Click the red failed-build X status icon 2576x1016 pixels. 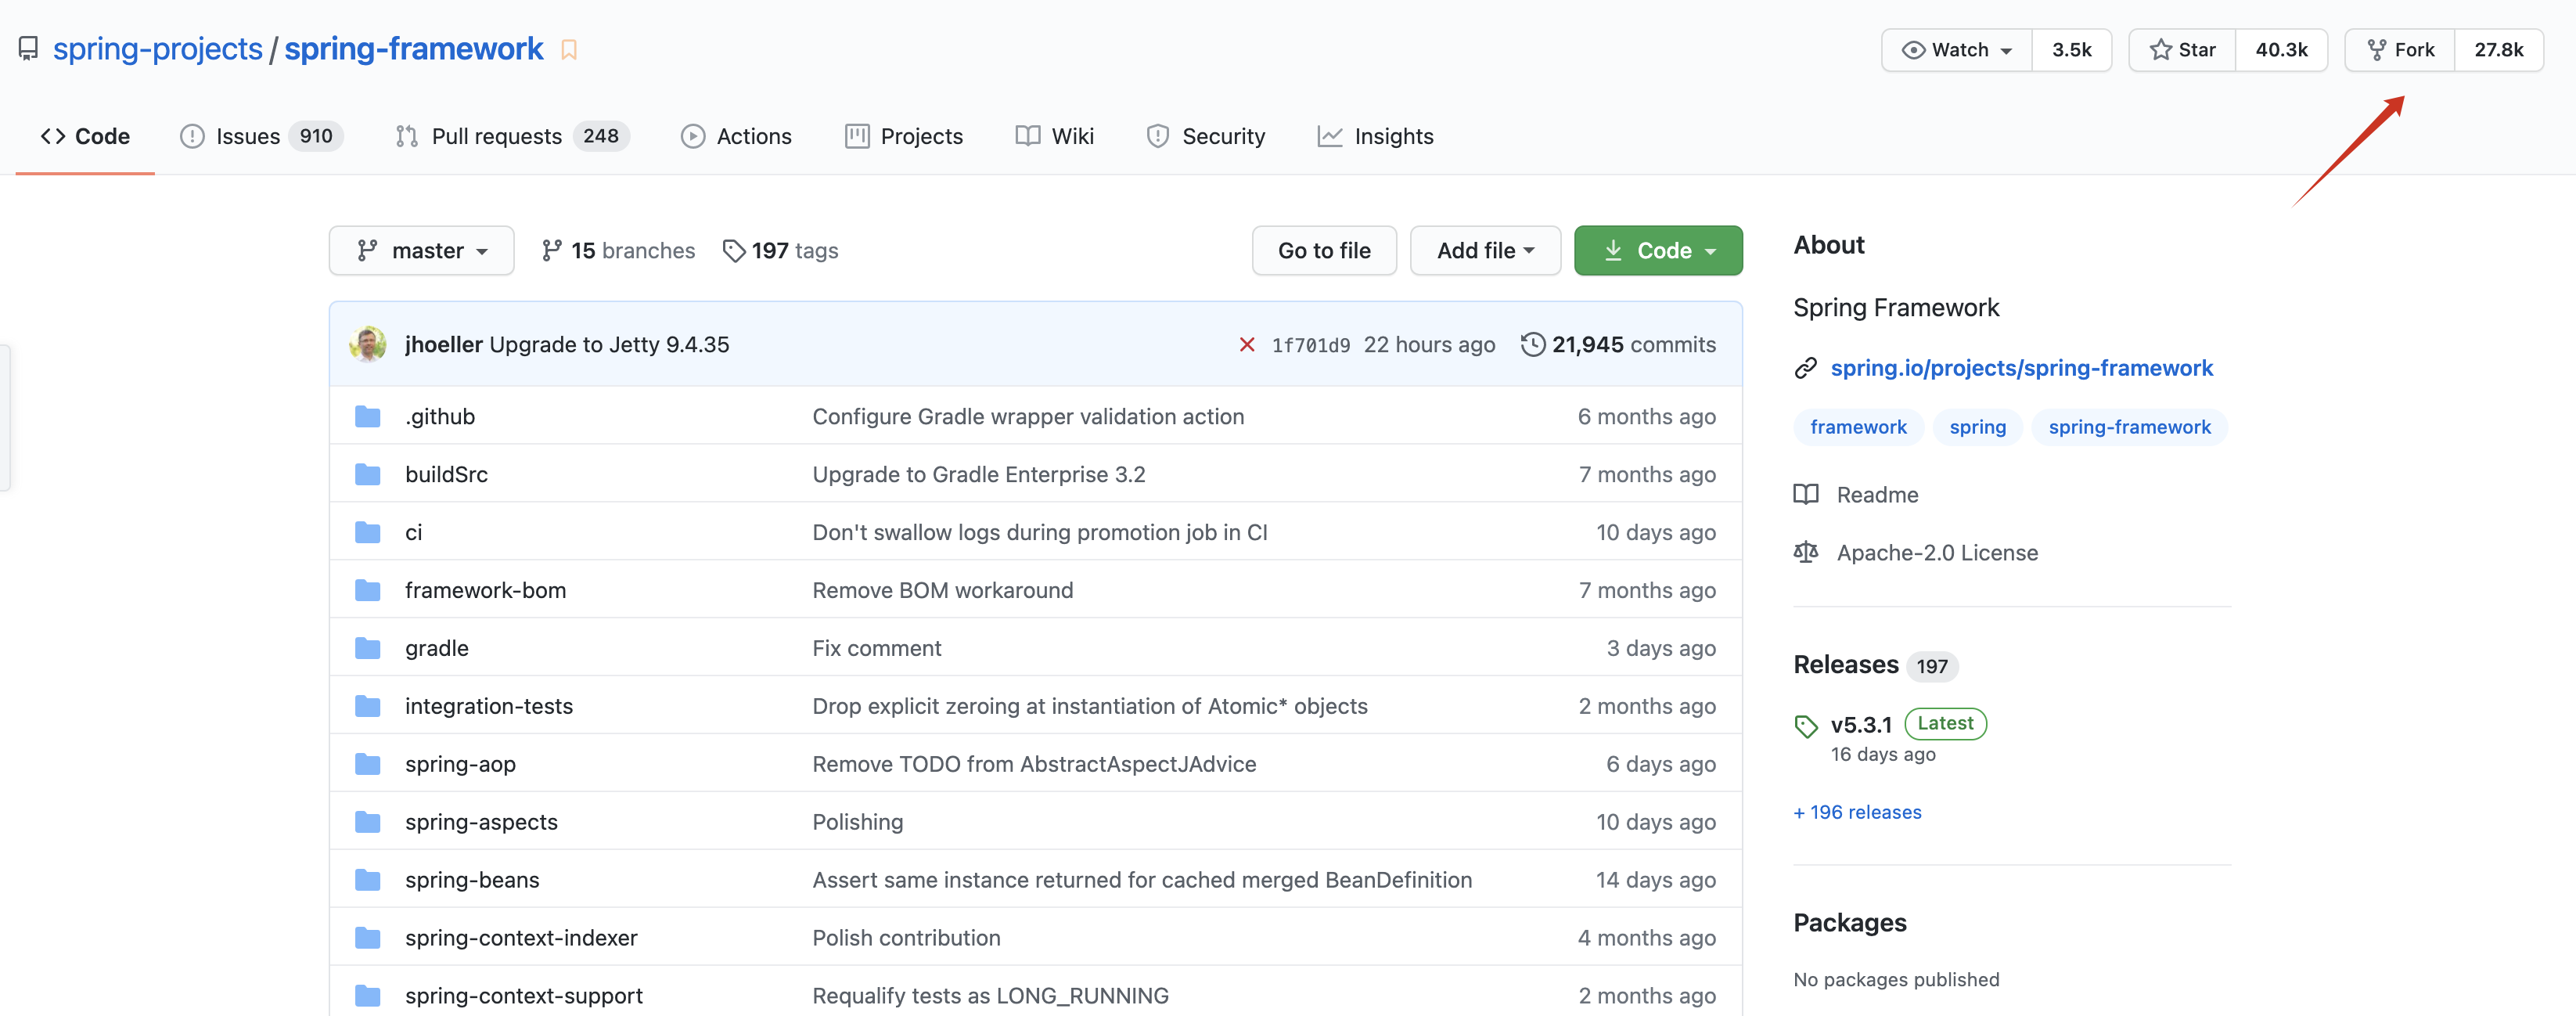click(1246, 345)
